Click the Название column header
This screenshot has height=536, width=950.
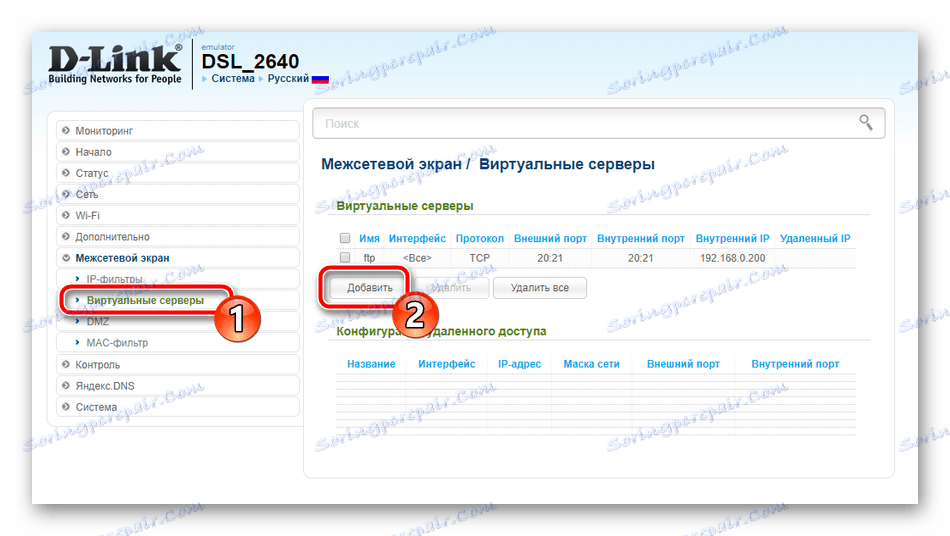(371, 364)
